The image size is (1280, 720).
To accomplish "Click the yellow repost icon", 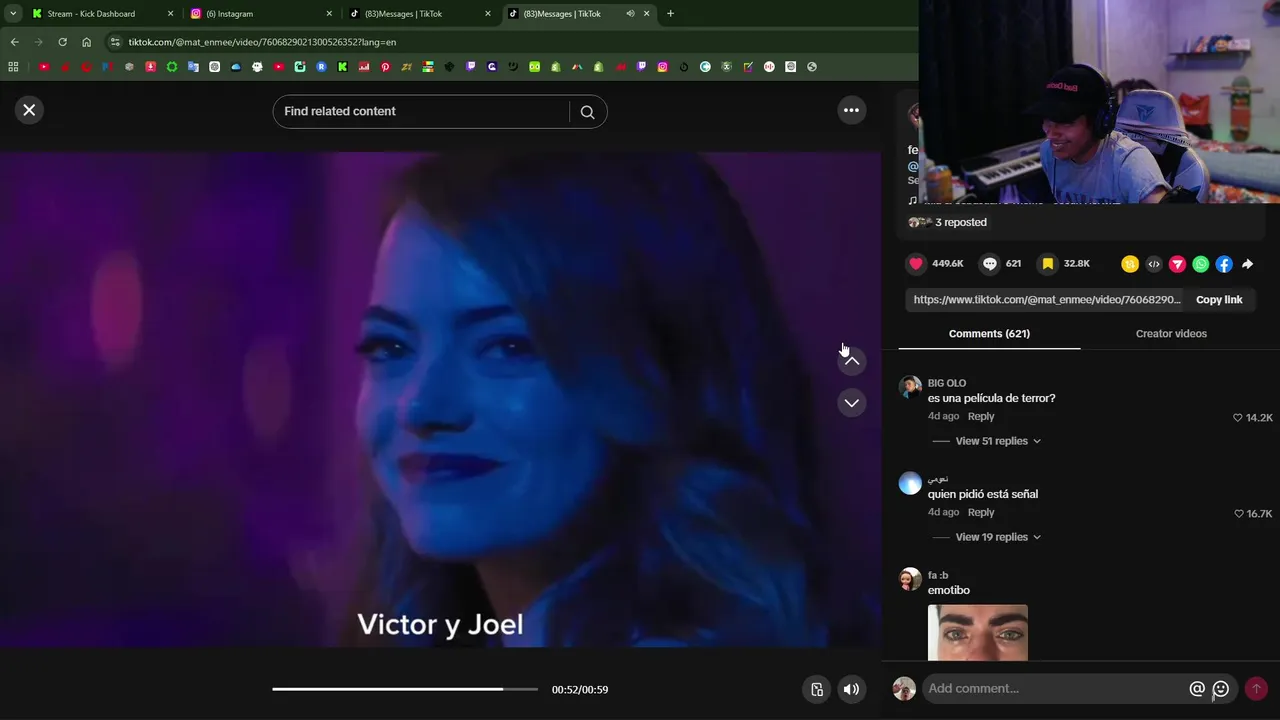I will tap(1130, 264).
